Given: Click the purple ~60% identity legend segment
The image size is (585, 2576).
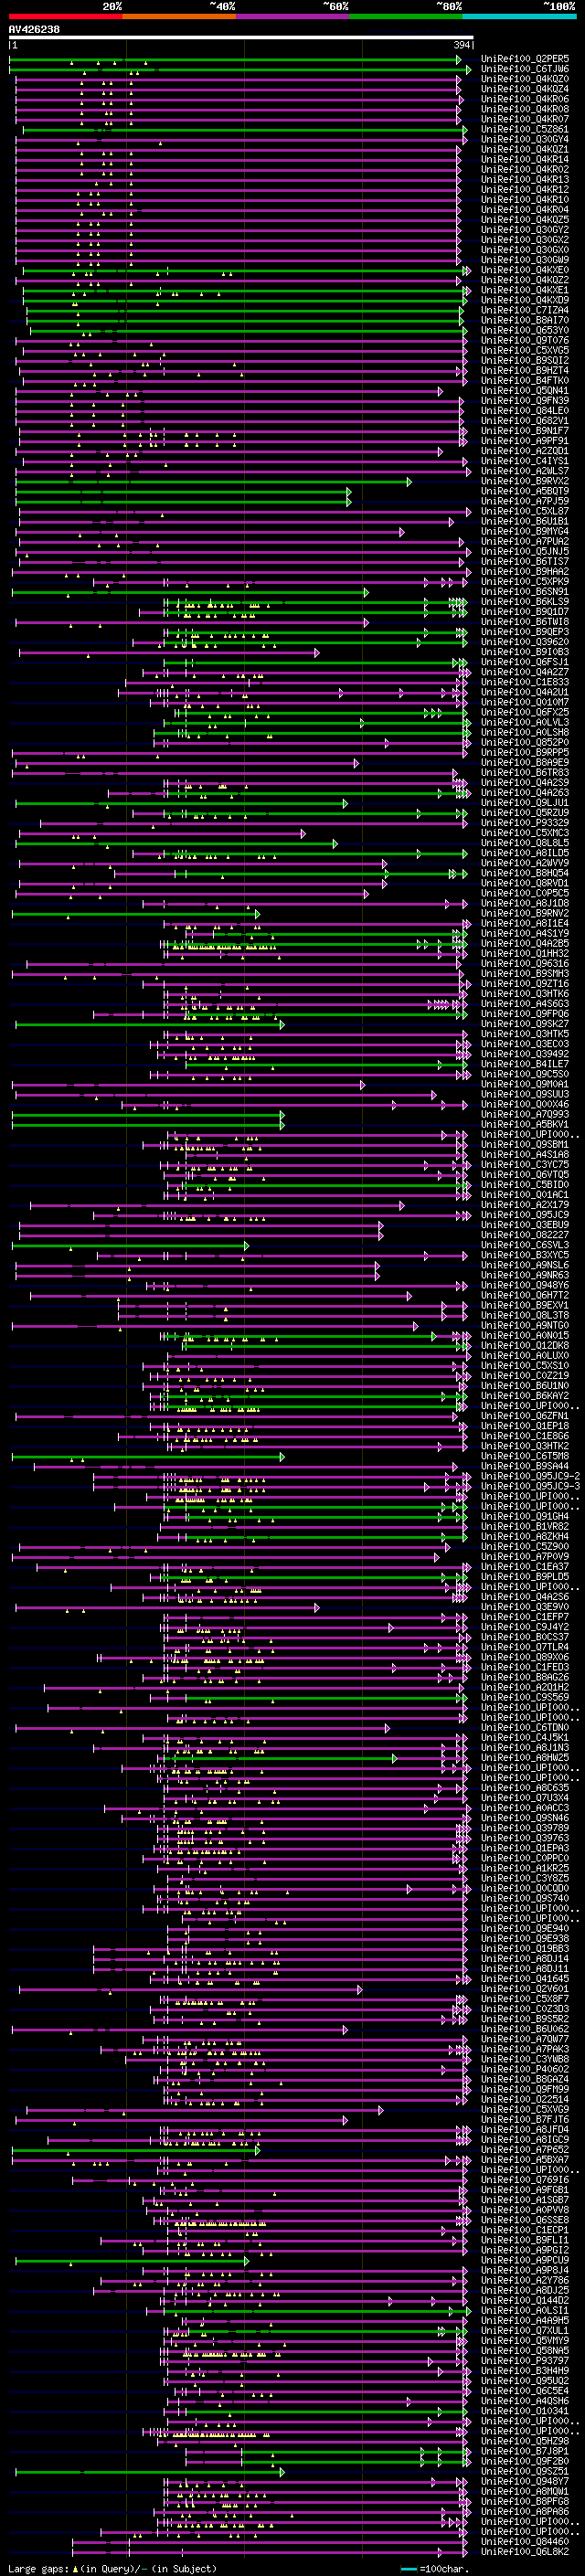Looking at the screenshot, I should coord(292,16).
